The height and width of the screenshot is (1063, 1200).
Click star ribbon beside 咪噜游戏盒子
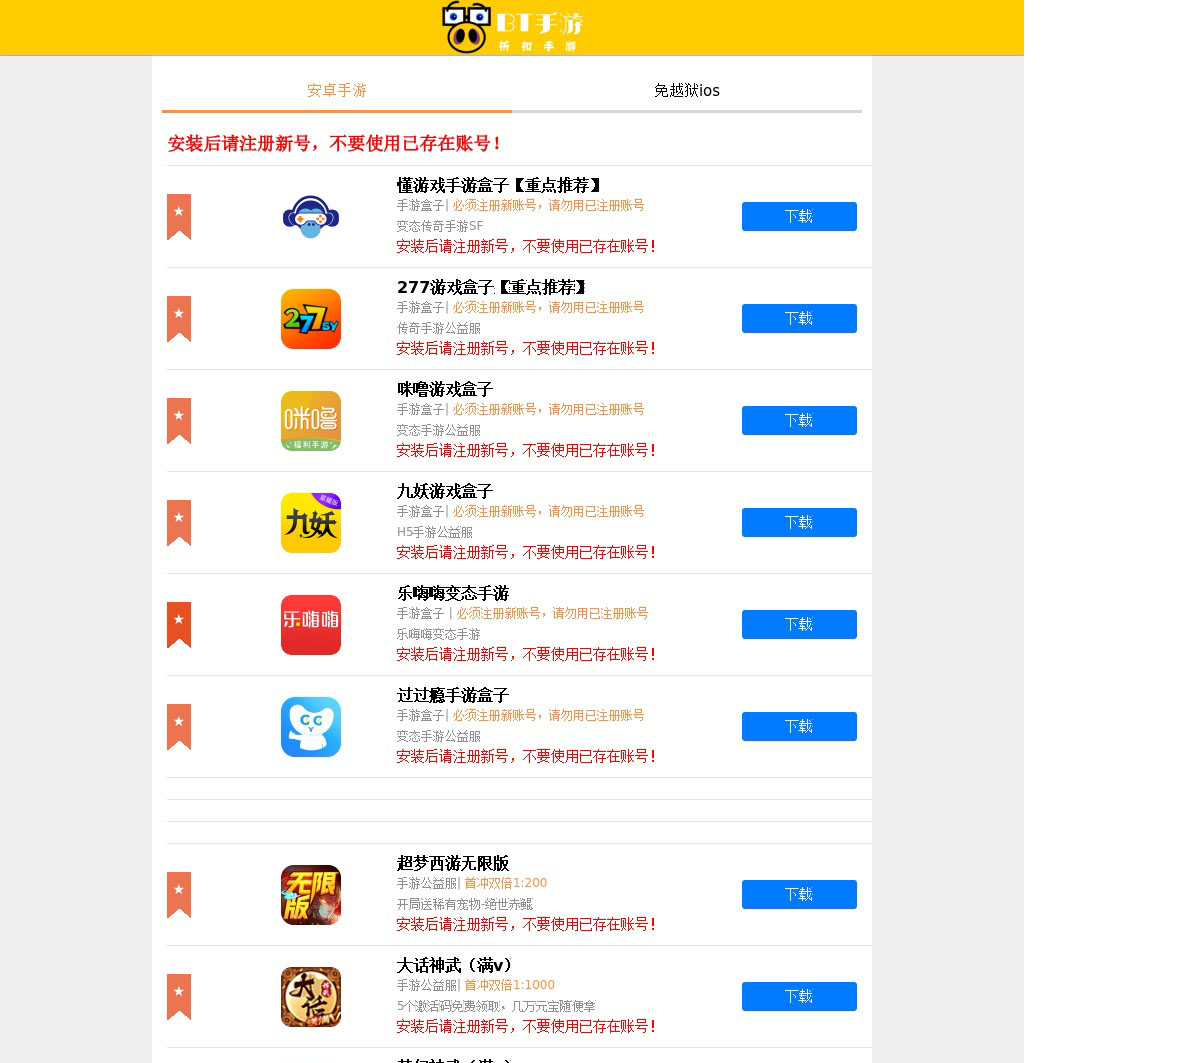click(x=179, y=421)
